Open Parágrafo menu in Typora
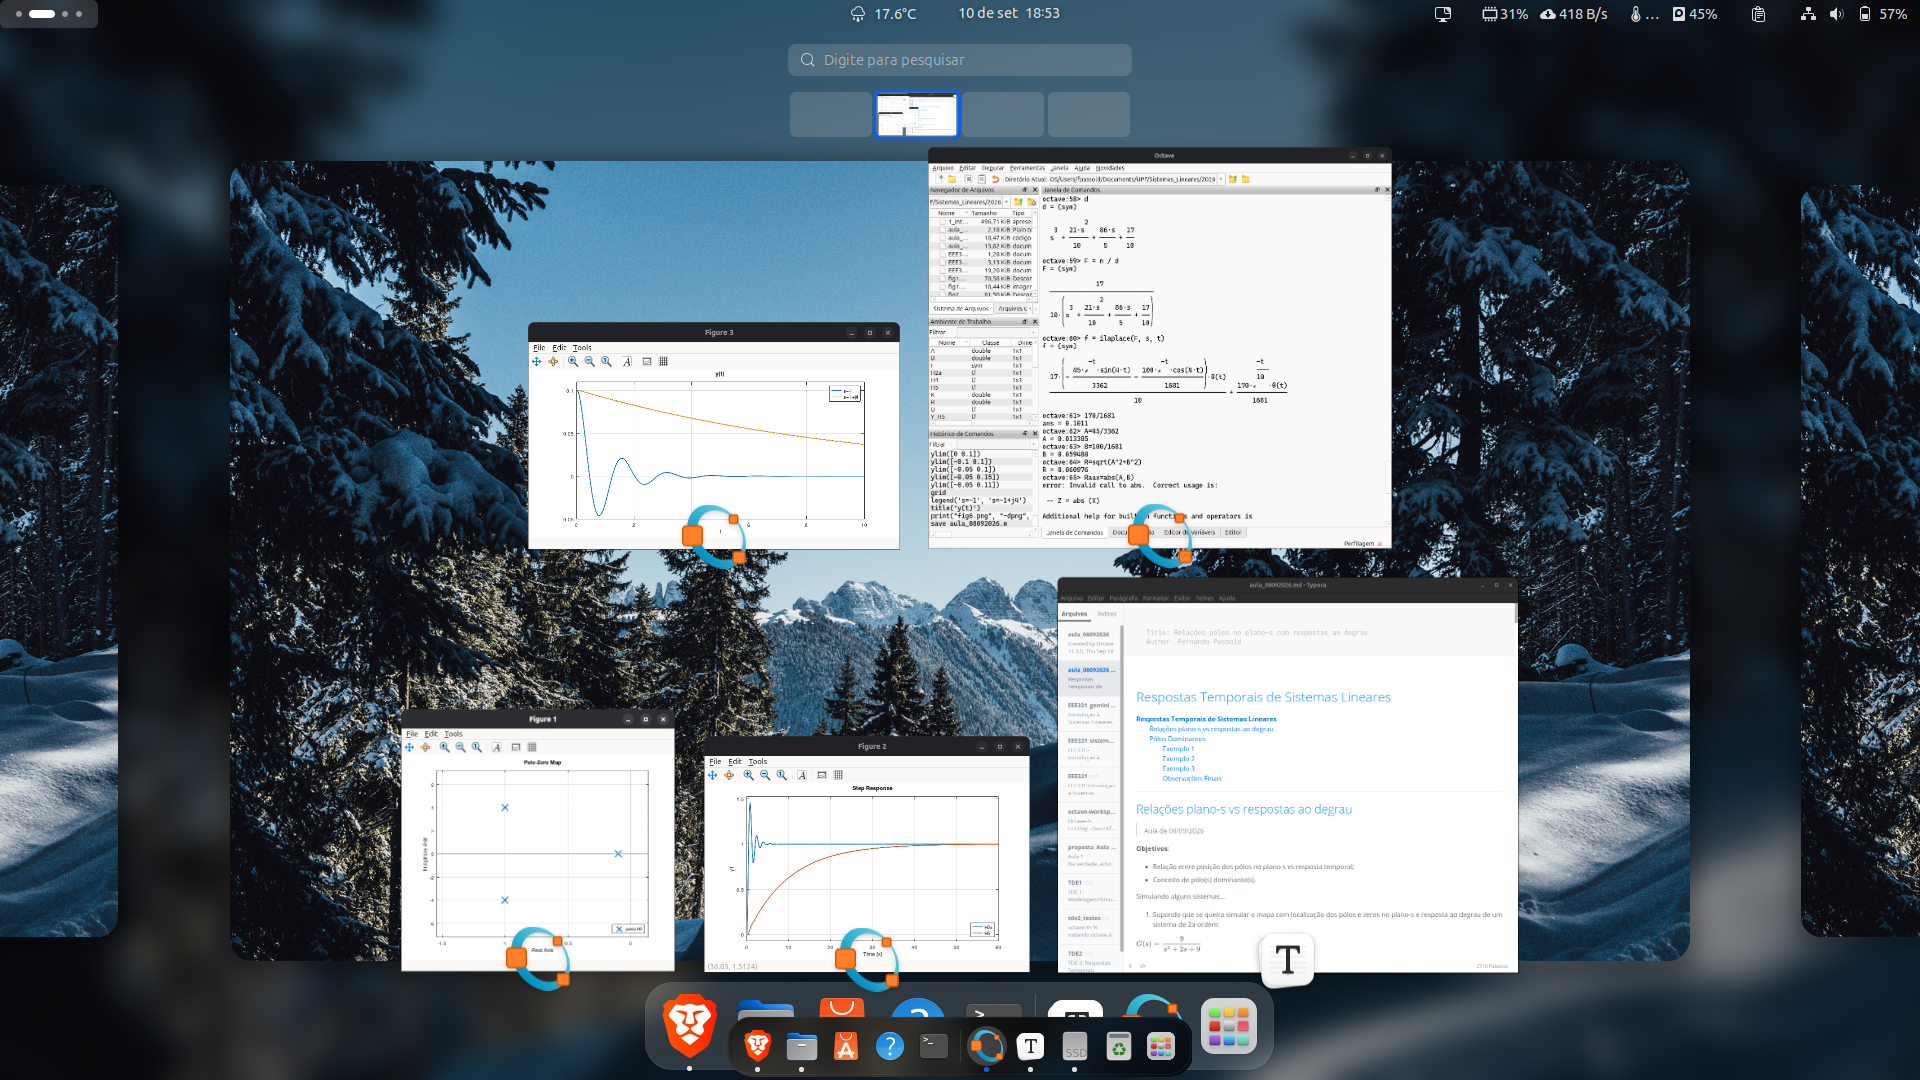This screenshot has height=1080, width=1920. (1123, 598)
